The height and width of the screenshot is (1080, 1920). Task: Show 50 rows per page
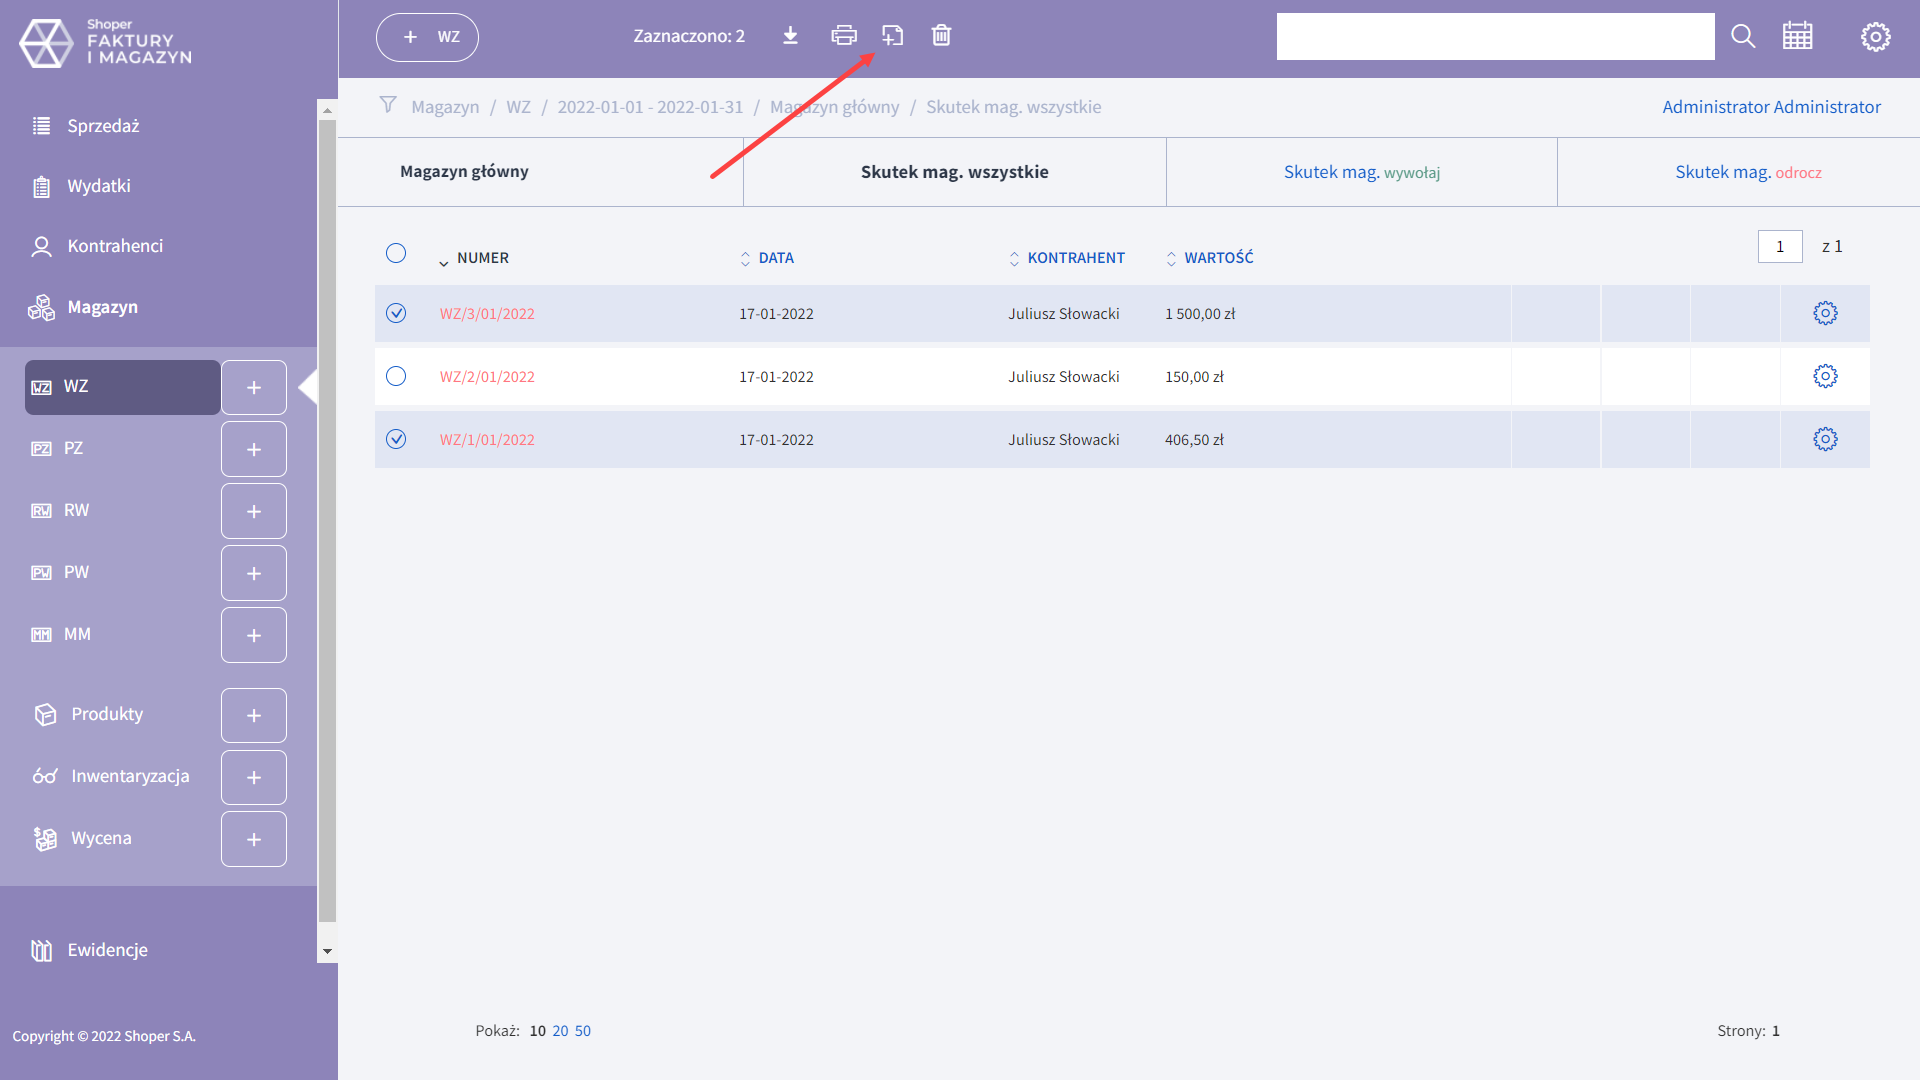click(582, 1031)
